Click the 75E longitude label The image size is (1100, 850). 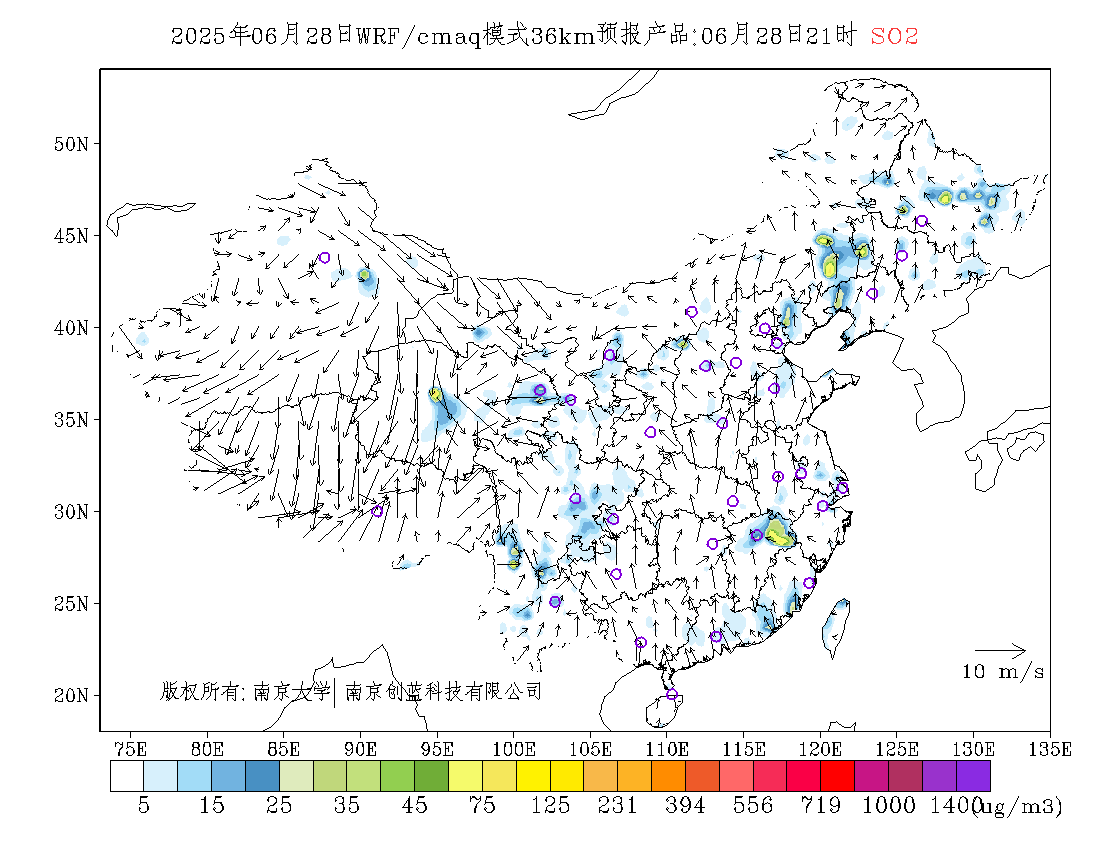[x=130, y=750]
